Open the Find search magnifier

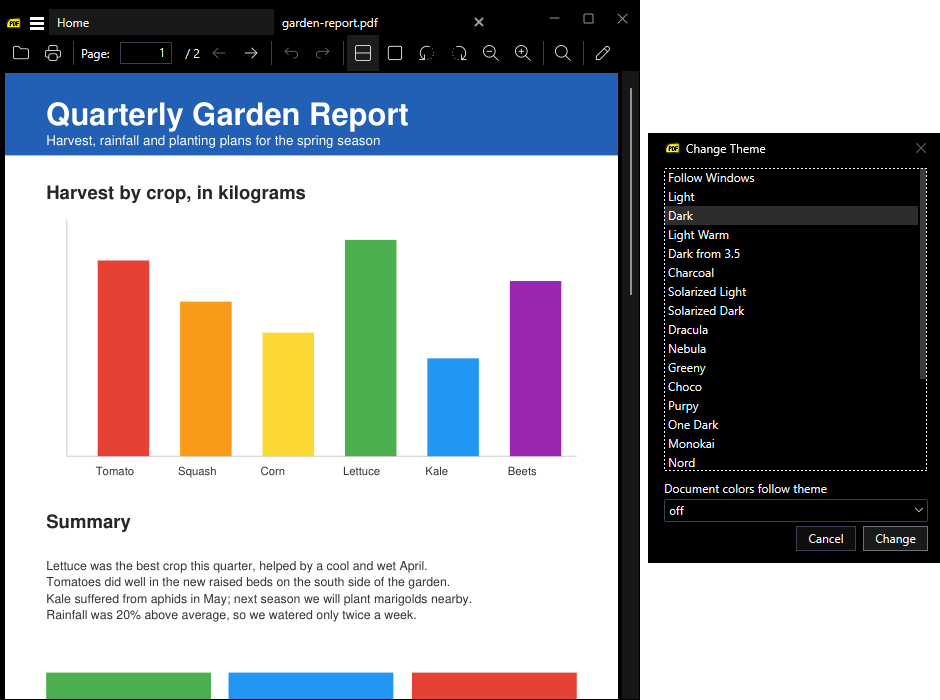point(562,53)
